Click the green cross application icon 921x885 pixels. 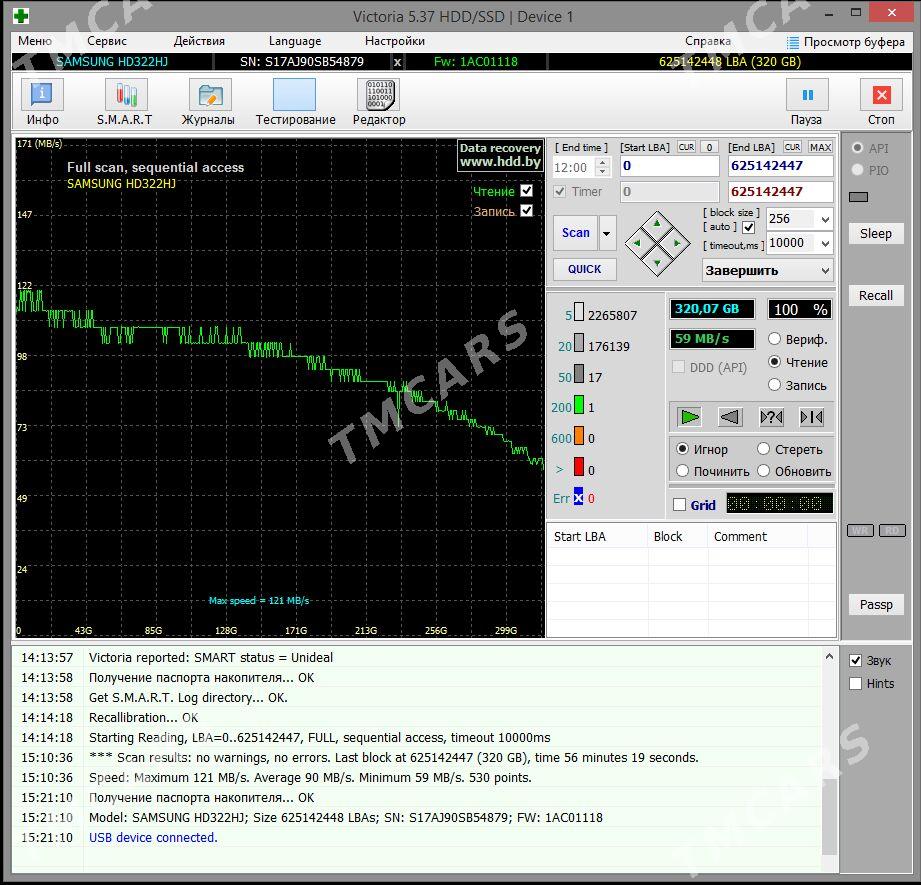click(x=21, y=16)
